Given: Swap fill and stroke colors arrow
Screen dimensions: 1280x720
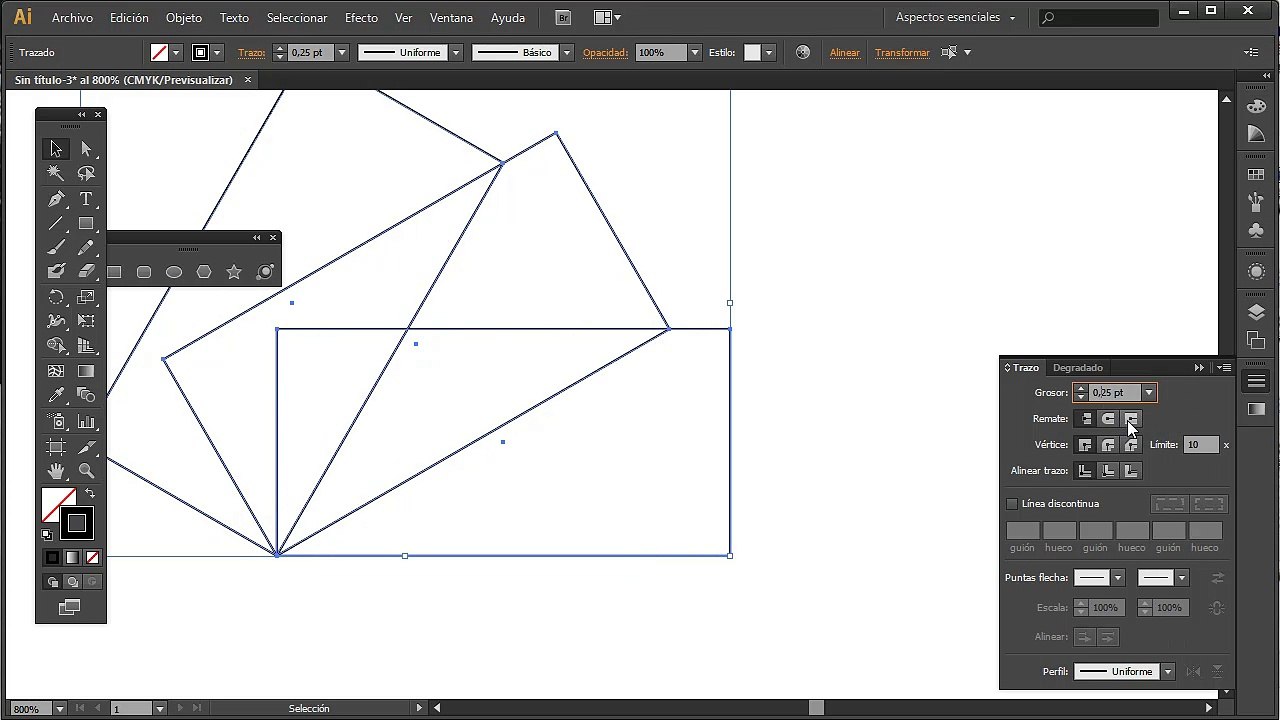Looking at the screenshot, I should [x=90, y=494].
